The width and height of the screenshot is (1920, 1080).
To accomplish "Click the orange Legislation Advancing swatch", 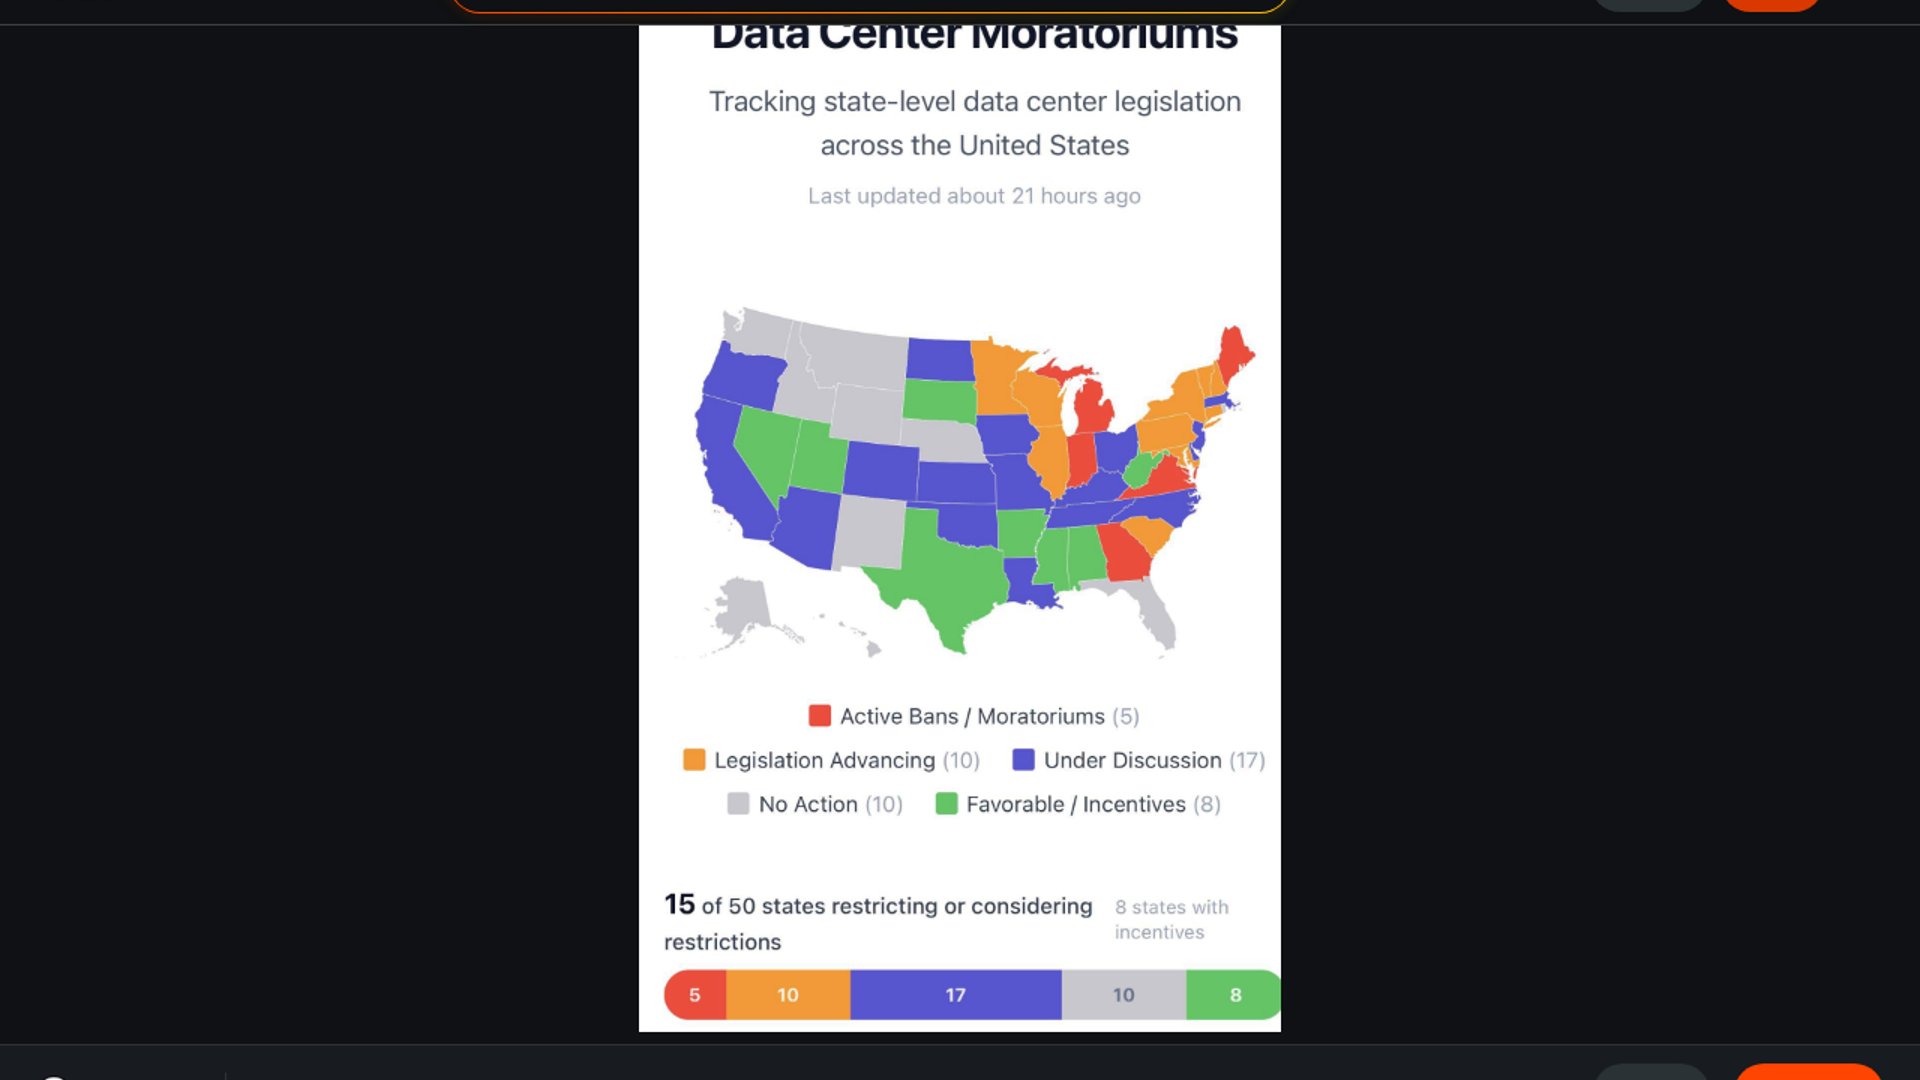I will [694, 760].
